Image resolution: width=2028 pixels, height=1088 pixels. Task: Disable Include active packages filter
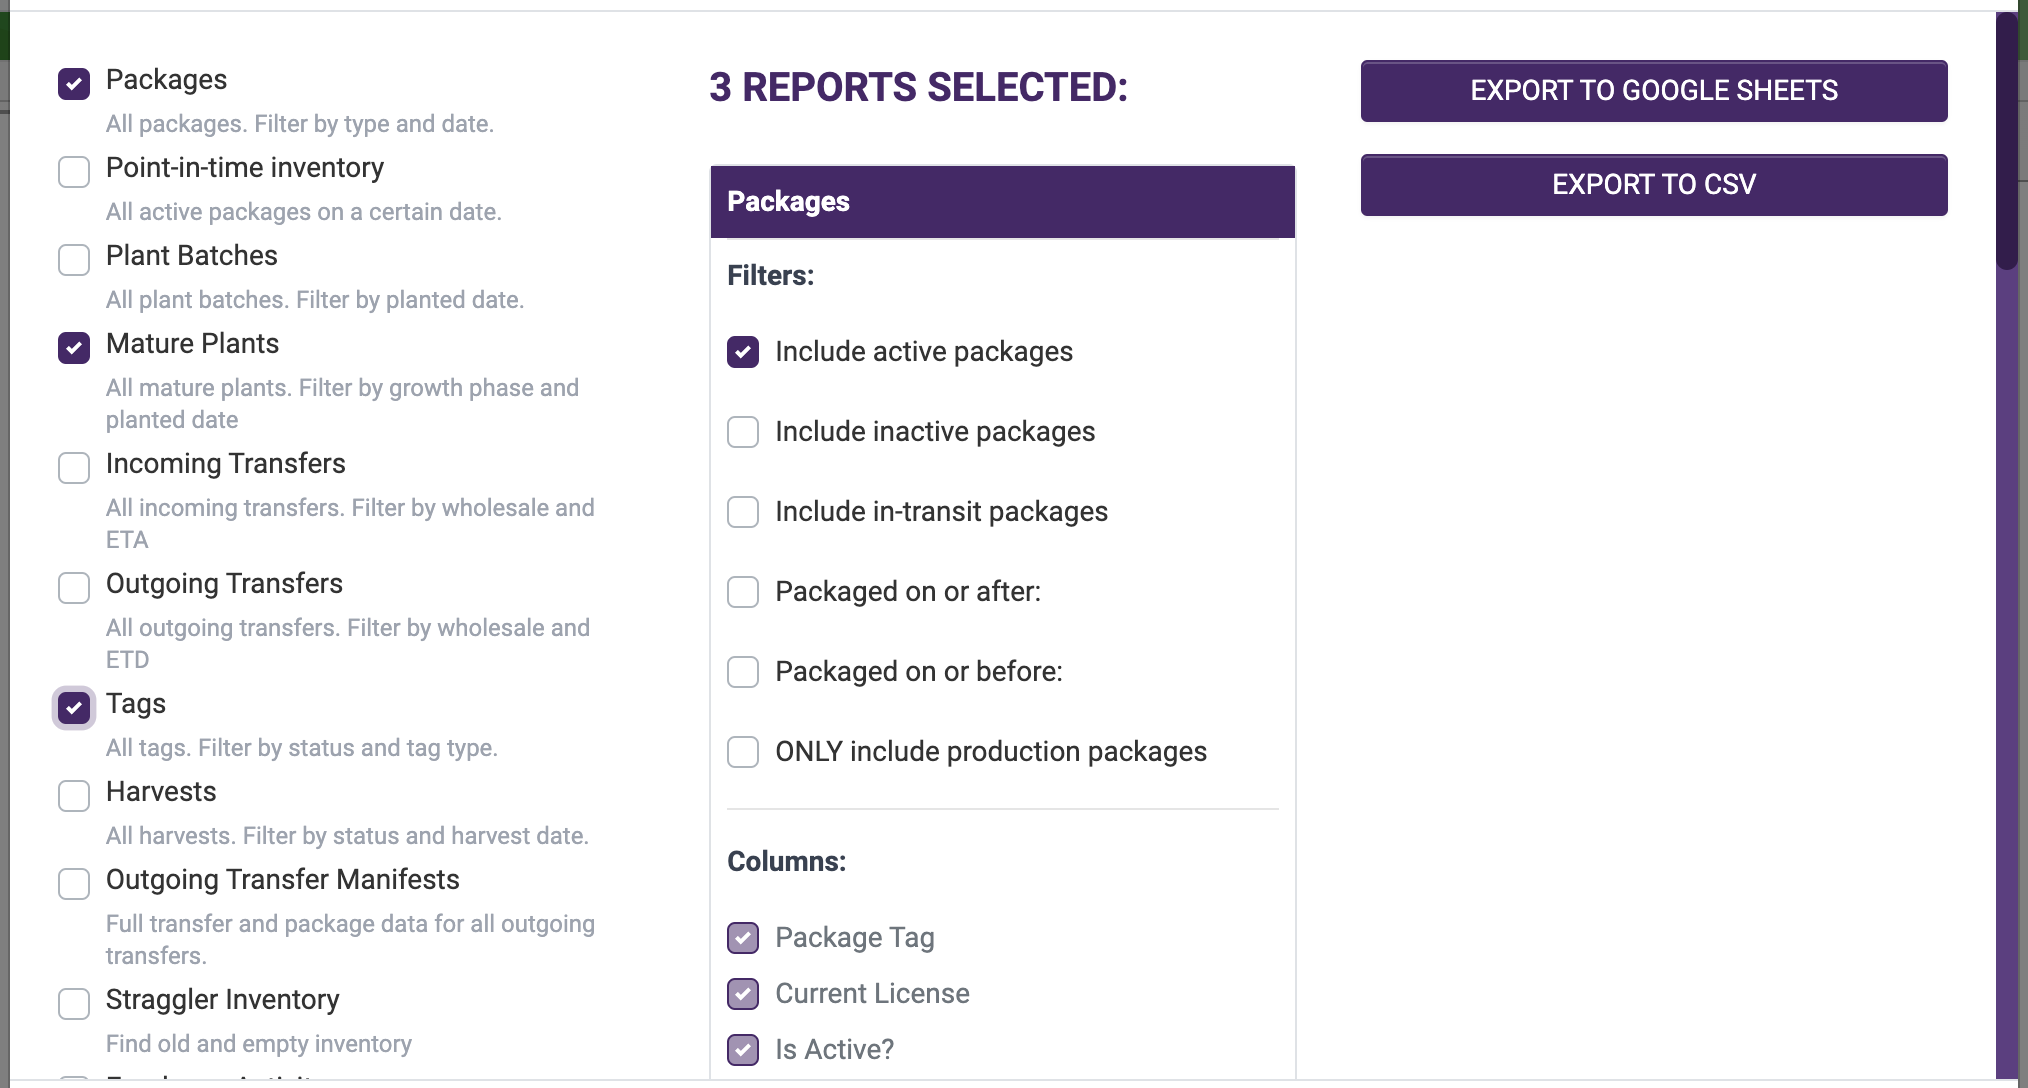pos(743,351)
